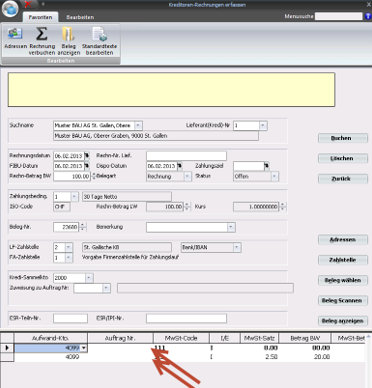Open FA-Zahlstelle dropdown

point(69,258)
